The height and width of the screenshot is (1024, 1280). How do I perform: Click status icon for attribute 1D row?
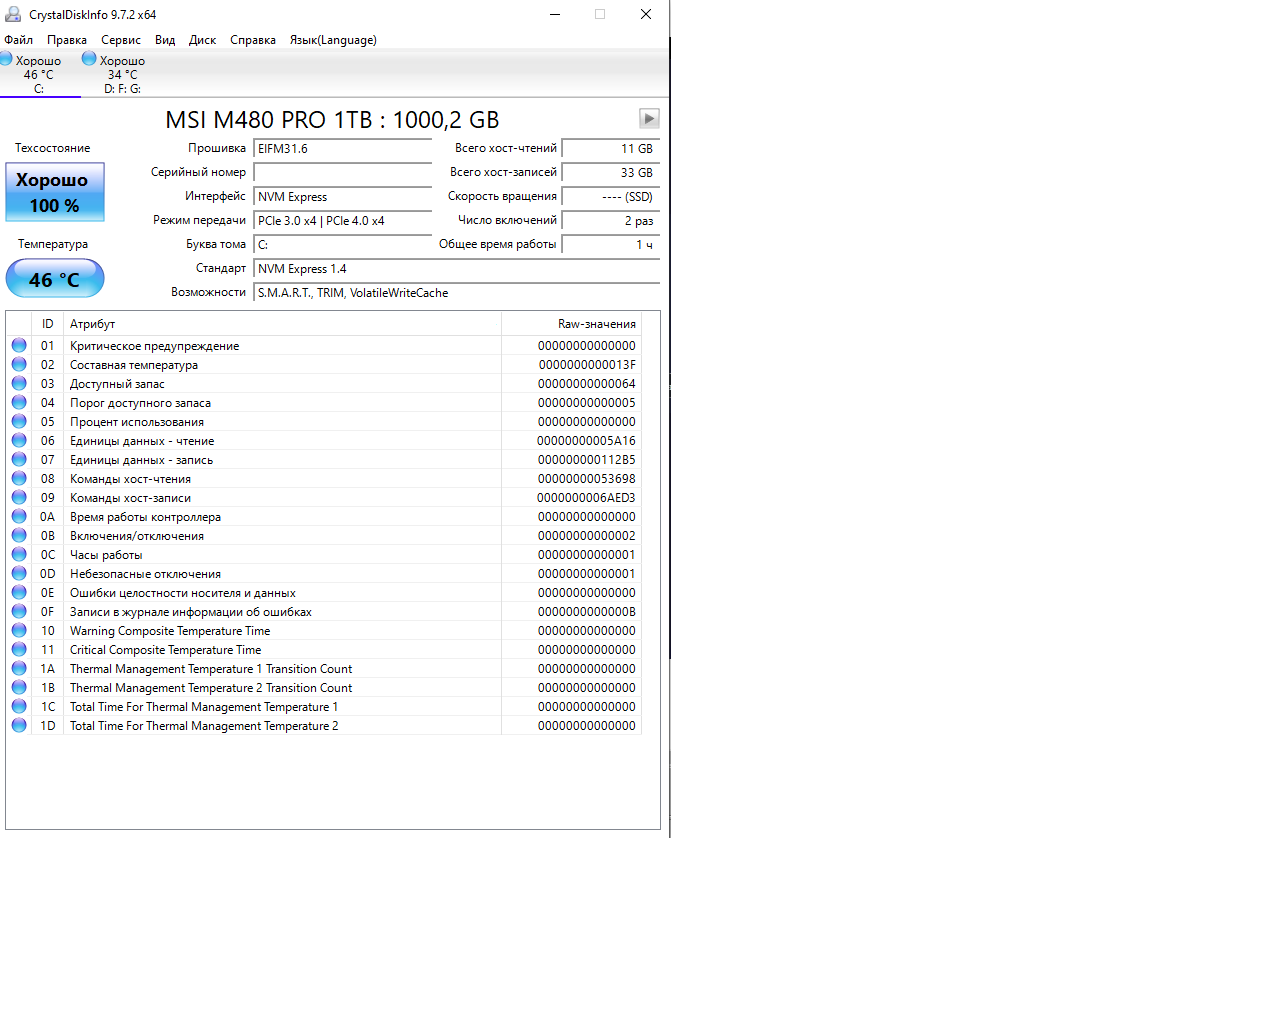[19, 725]
